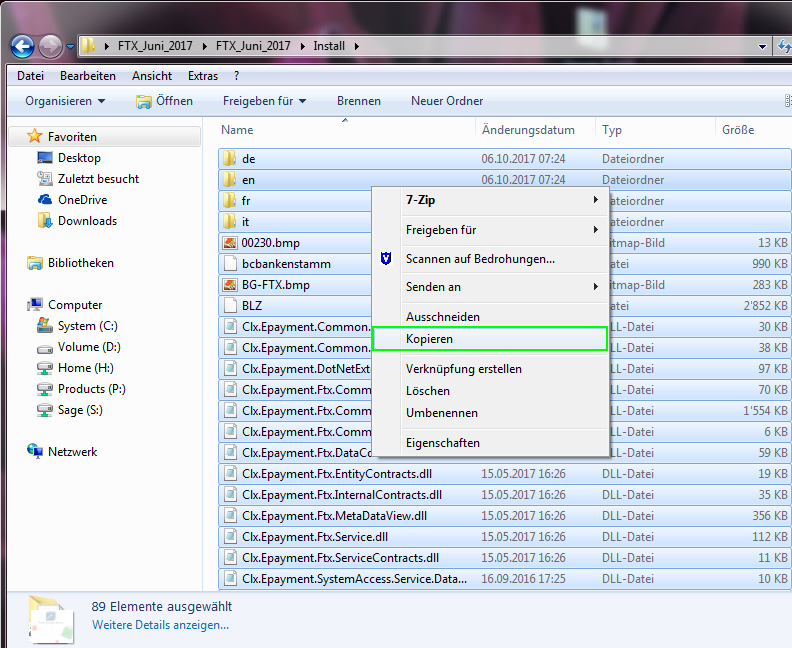Select the bcbankenstamm file icon

point(230,264)
